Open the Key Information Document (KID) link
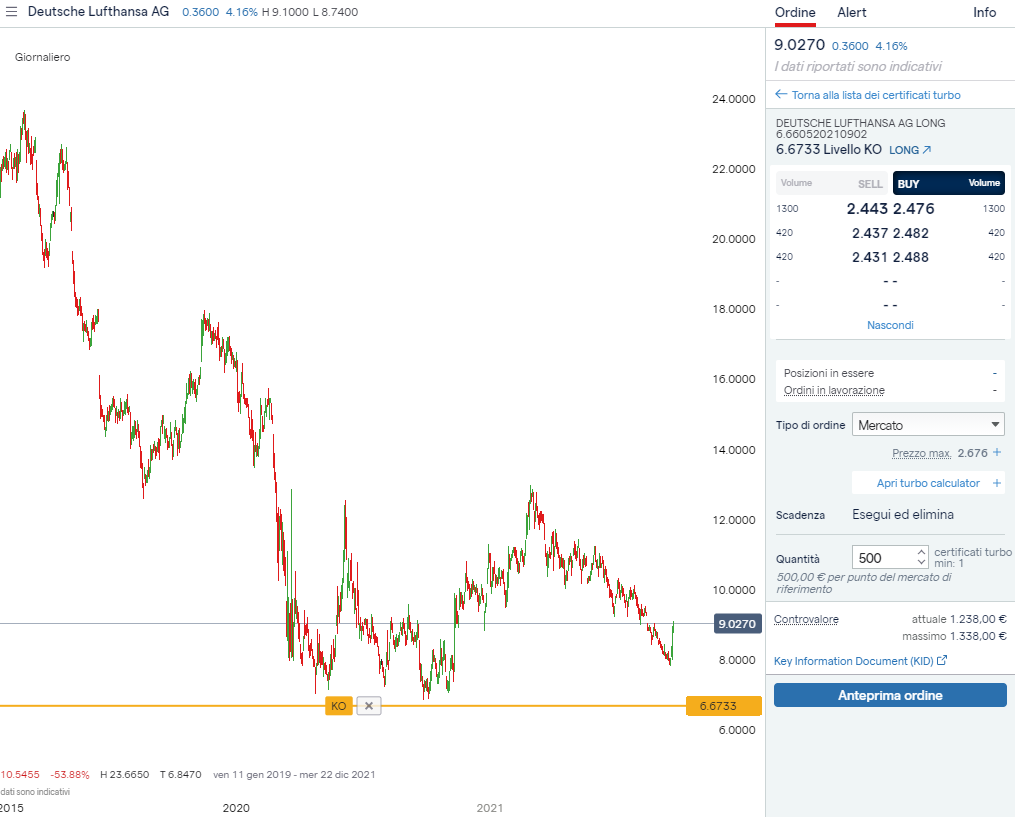Image resolution: width=1015 pixels, height=817 pixels. point(853,661)
